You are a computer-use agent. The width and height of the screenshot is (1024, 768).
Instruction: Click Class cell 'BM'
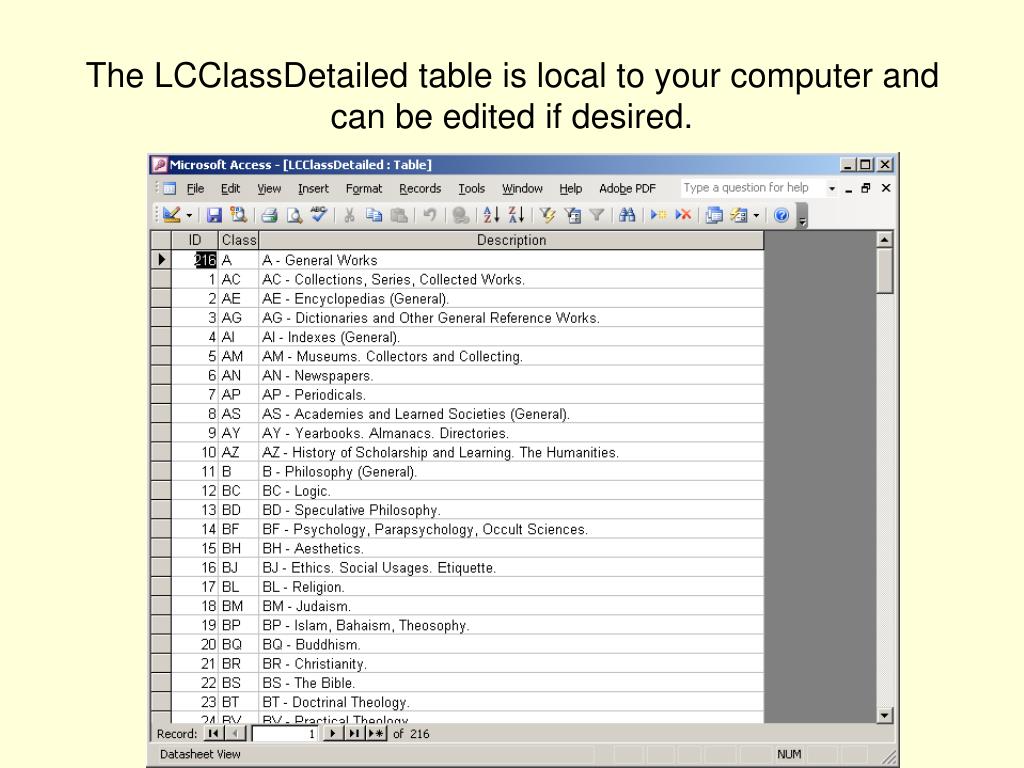pos(239,605)
